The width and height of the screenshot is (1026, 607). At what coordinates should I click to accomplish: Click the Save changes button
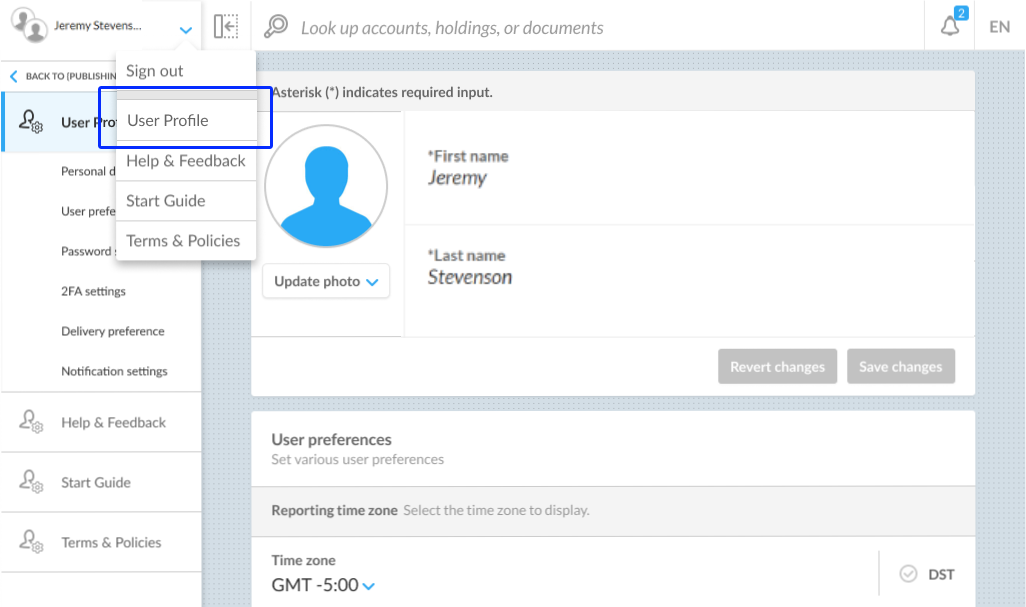(x=900, y=367)
